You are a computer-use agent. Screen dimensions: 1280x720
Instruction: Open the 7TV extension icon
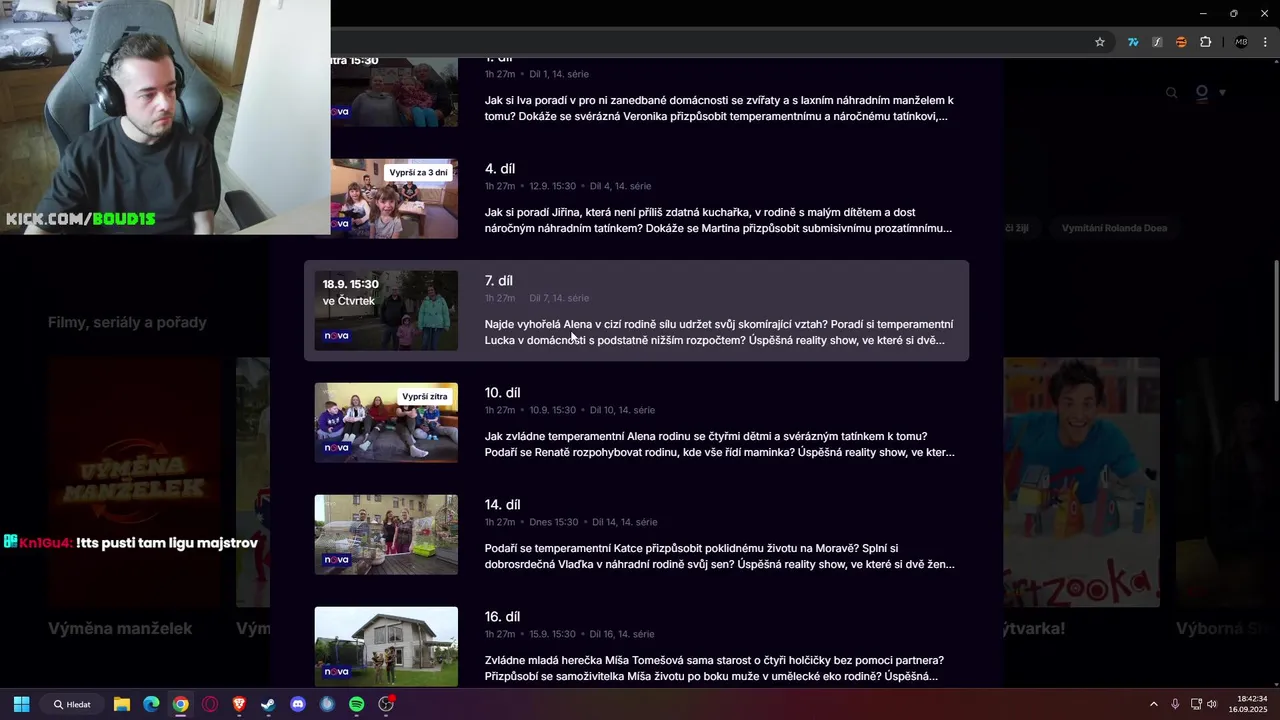pos(1133,42)
